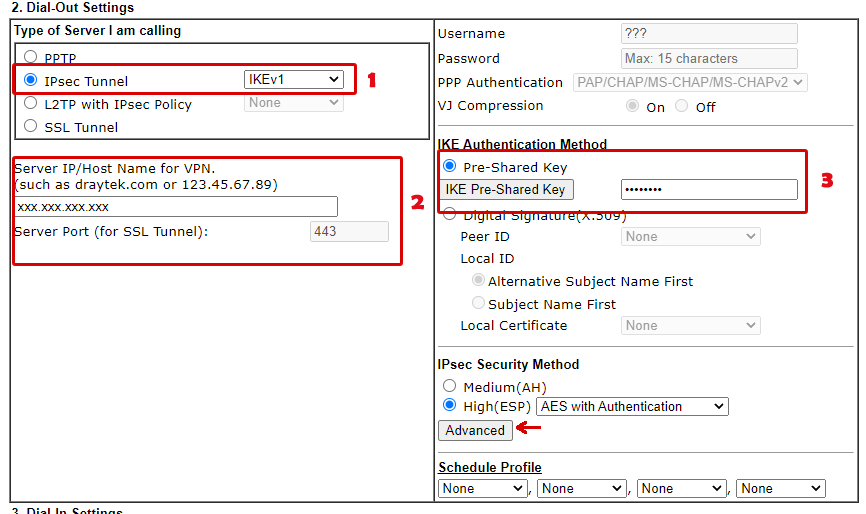Select High(ESP) security method
This screenshot has height=514, width=866.
[449, 406]
